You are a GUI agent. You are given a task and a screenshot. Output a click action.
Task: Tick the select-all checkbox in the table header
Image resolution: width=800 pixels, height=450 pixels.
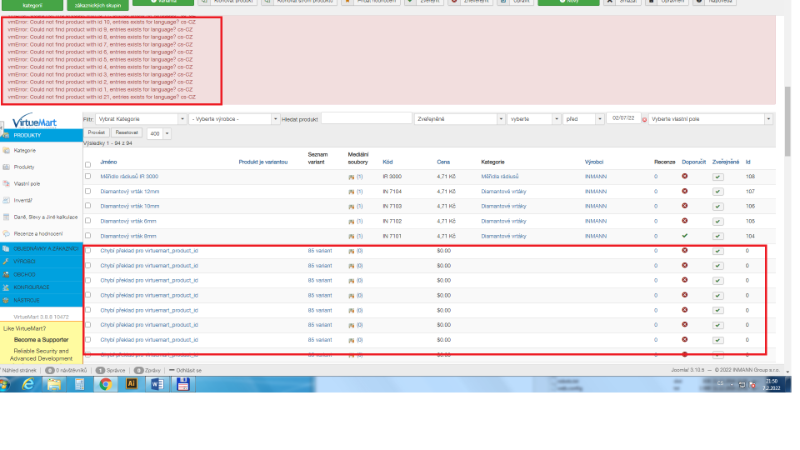click(x=88, y=164)
